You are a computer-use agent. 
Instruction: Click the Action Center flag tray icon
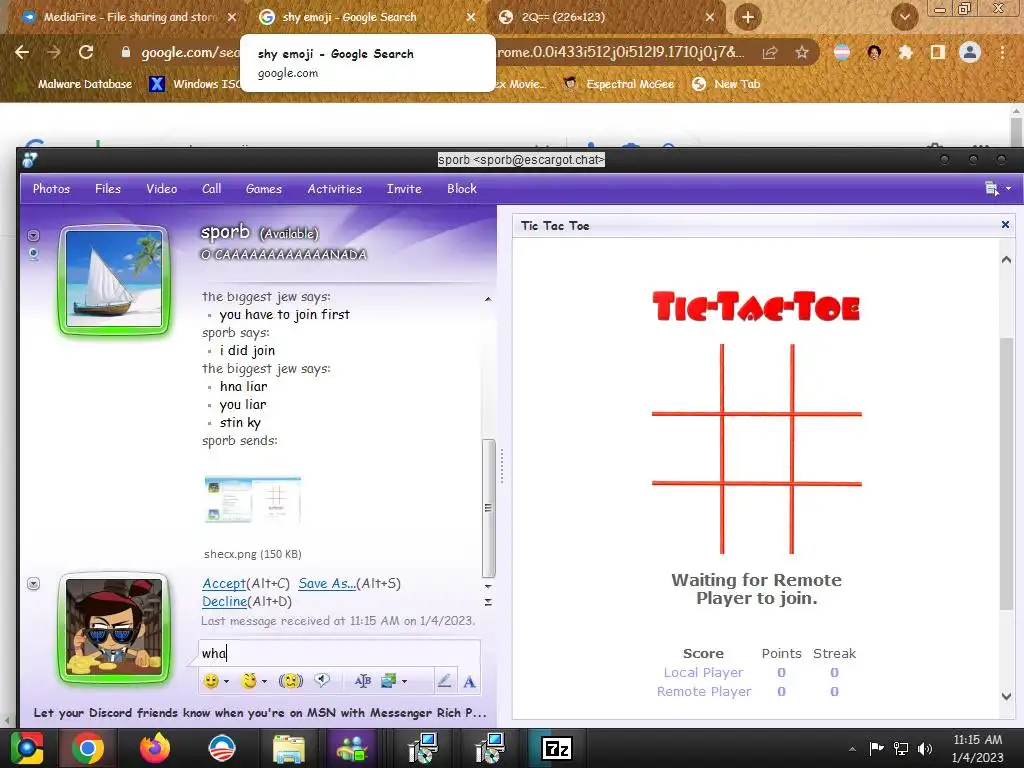click(x=876, y=748)
